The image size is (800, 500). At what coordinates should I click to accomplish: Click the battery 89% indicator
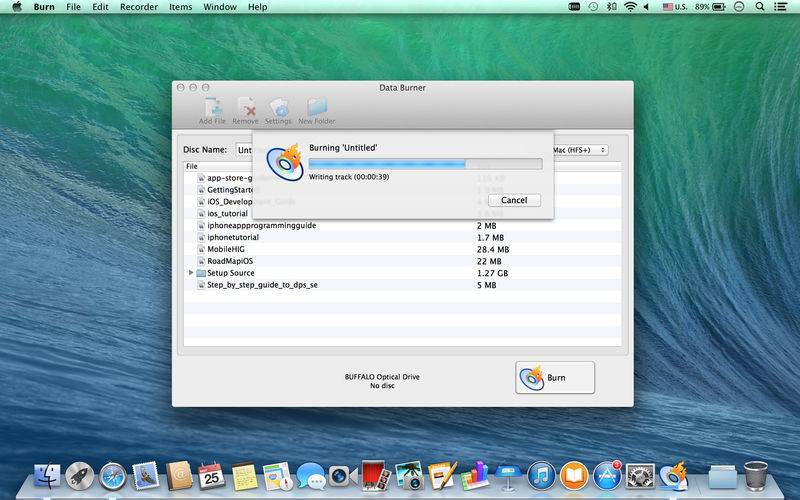pos(710,7)
